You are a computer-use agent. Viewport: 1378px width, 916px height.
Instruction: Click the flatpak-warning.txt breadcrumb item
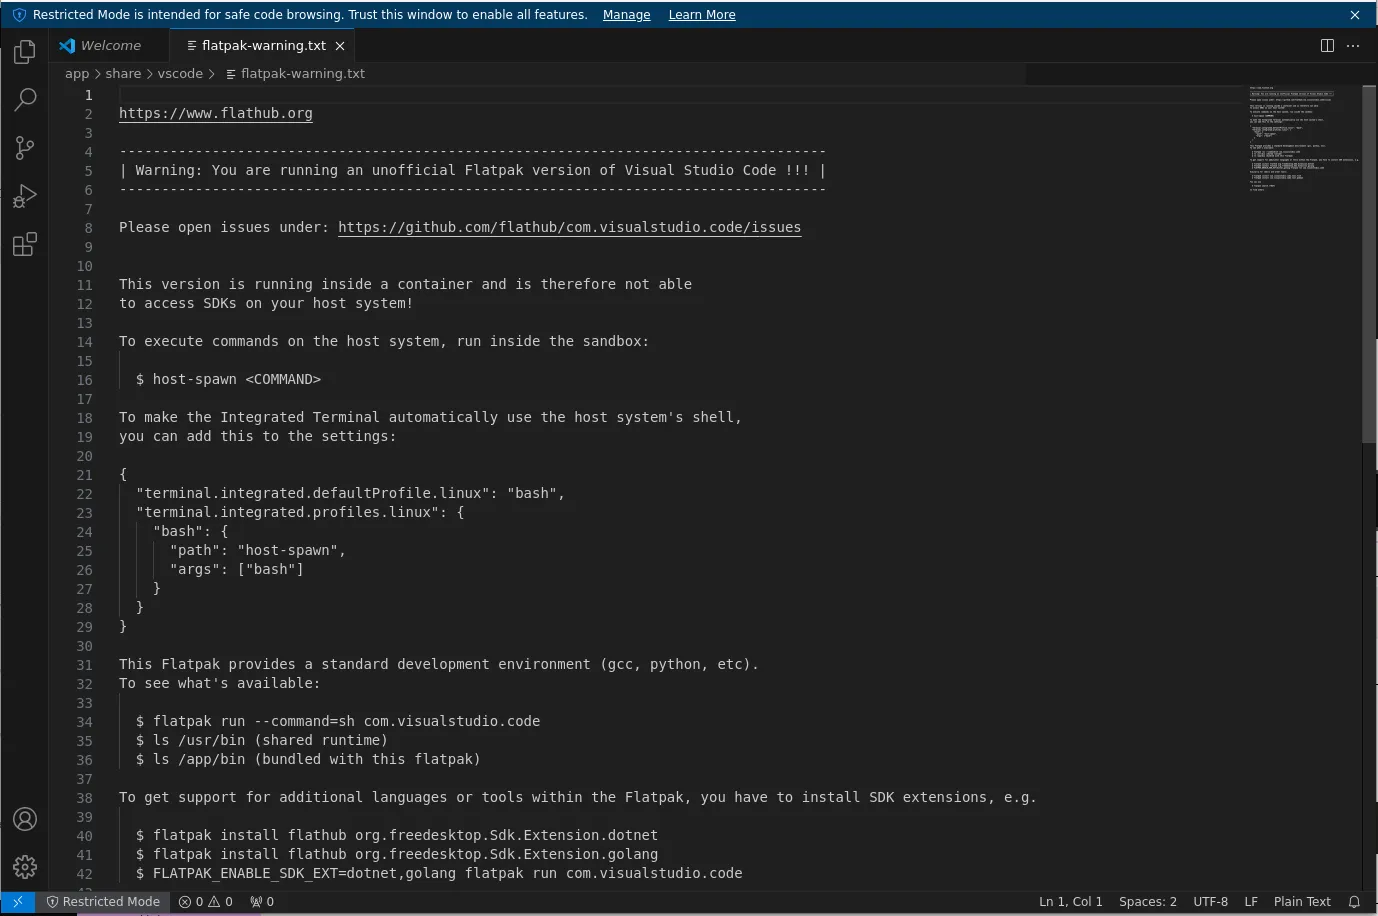pos(295,74)
